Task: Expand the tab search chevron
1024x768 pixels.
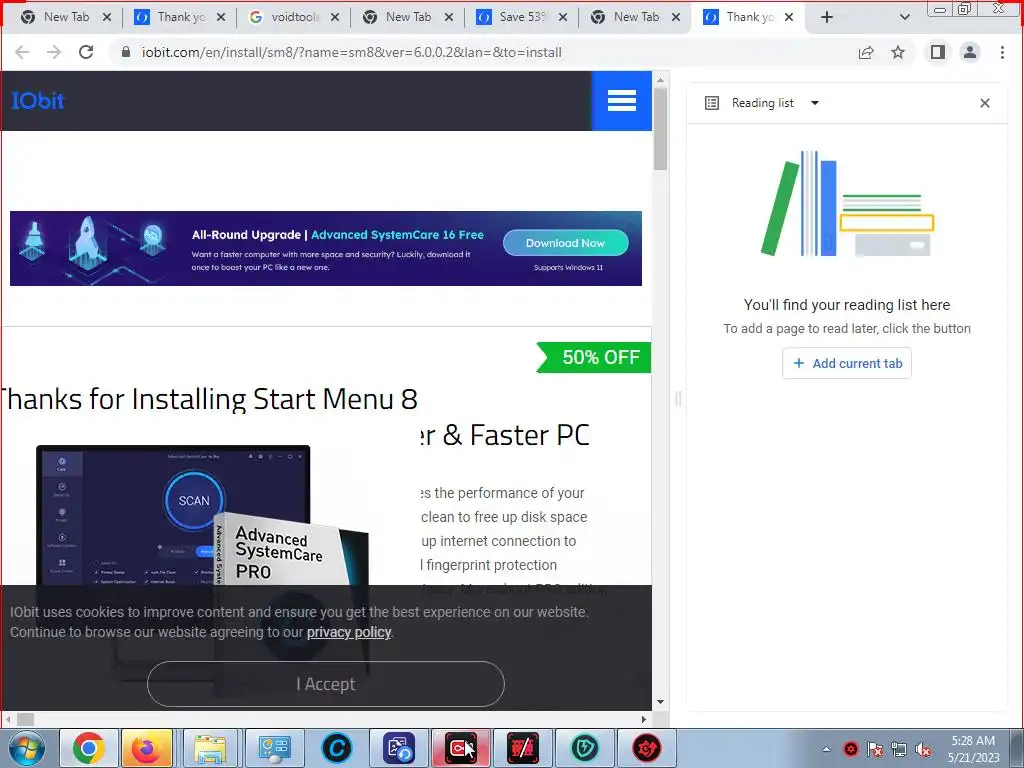Action: tap(904, 18)
